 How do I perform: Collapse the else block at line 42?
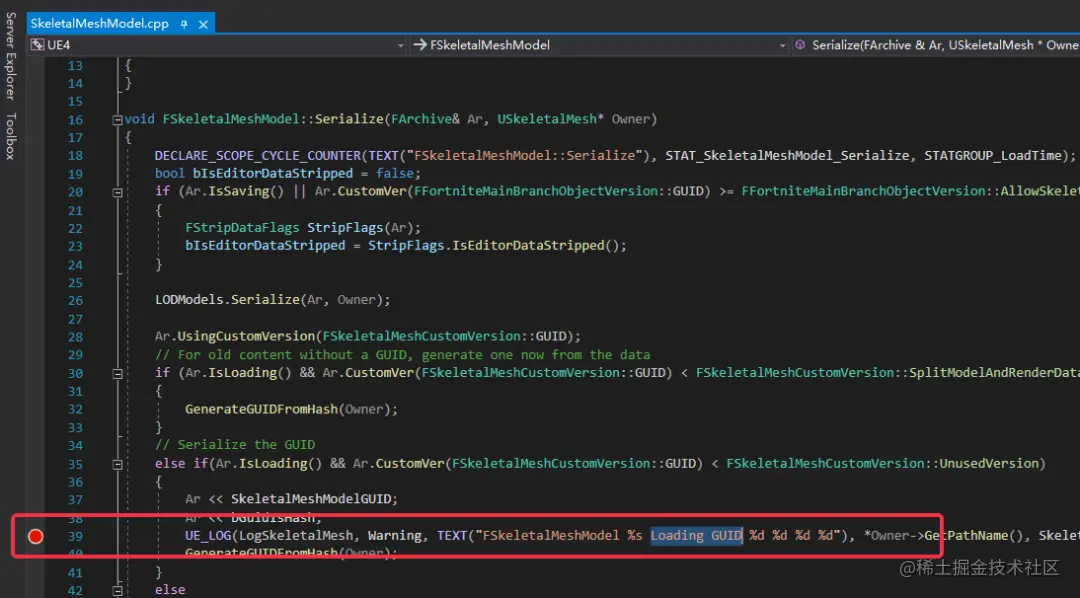point(117,590)
